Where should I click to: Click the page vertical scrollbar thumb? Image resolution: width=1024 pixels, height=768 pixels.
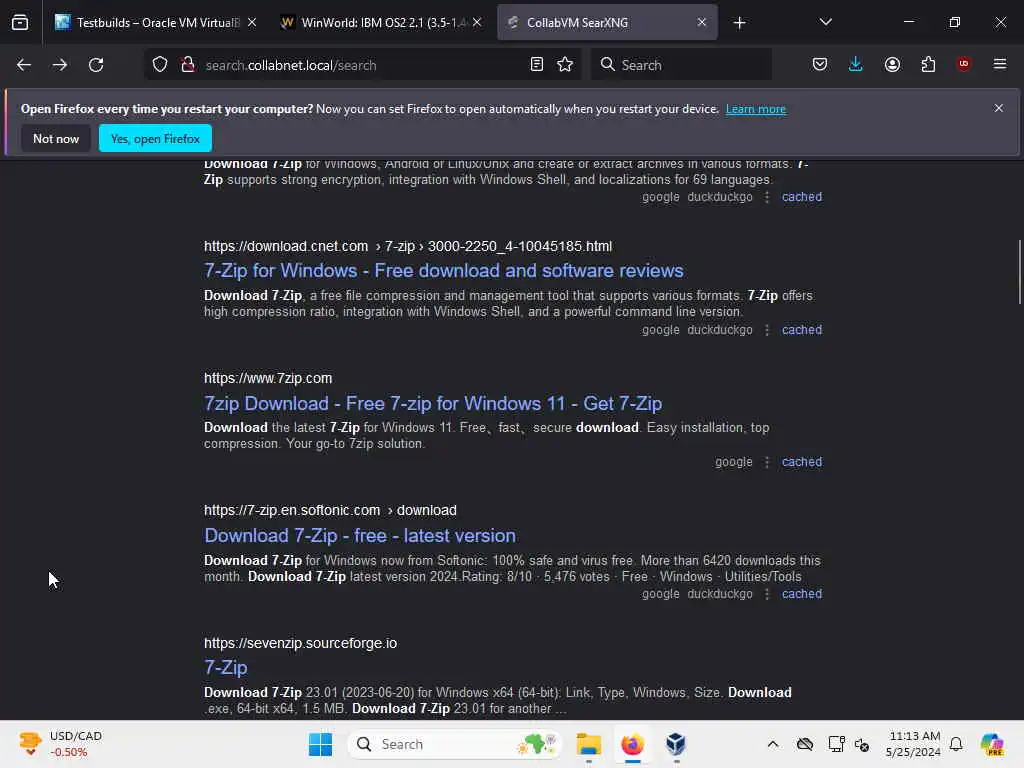tap(1019, 272)
